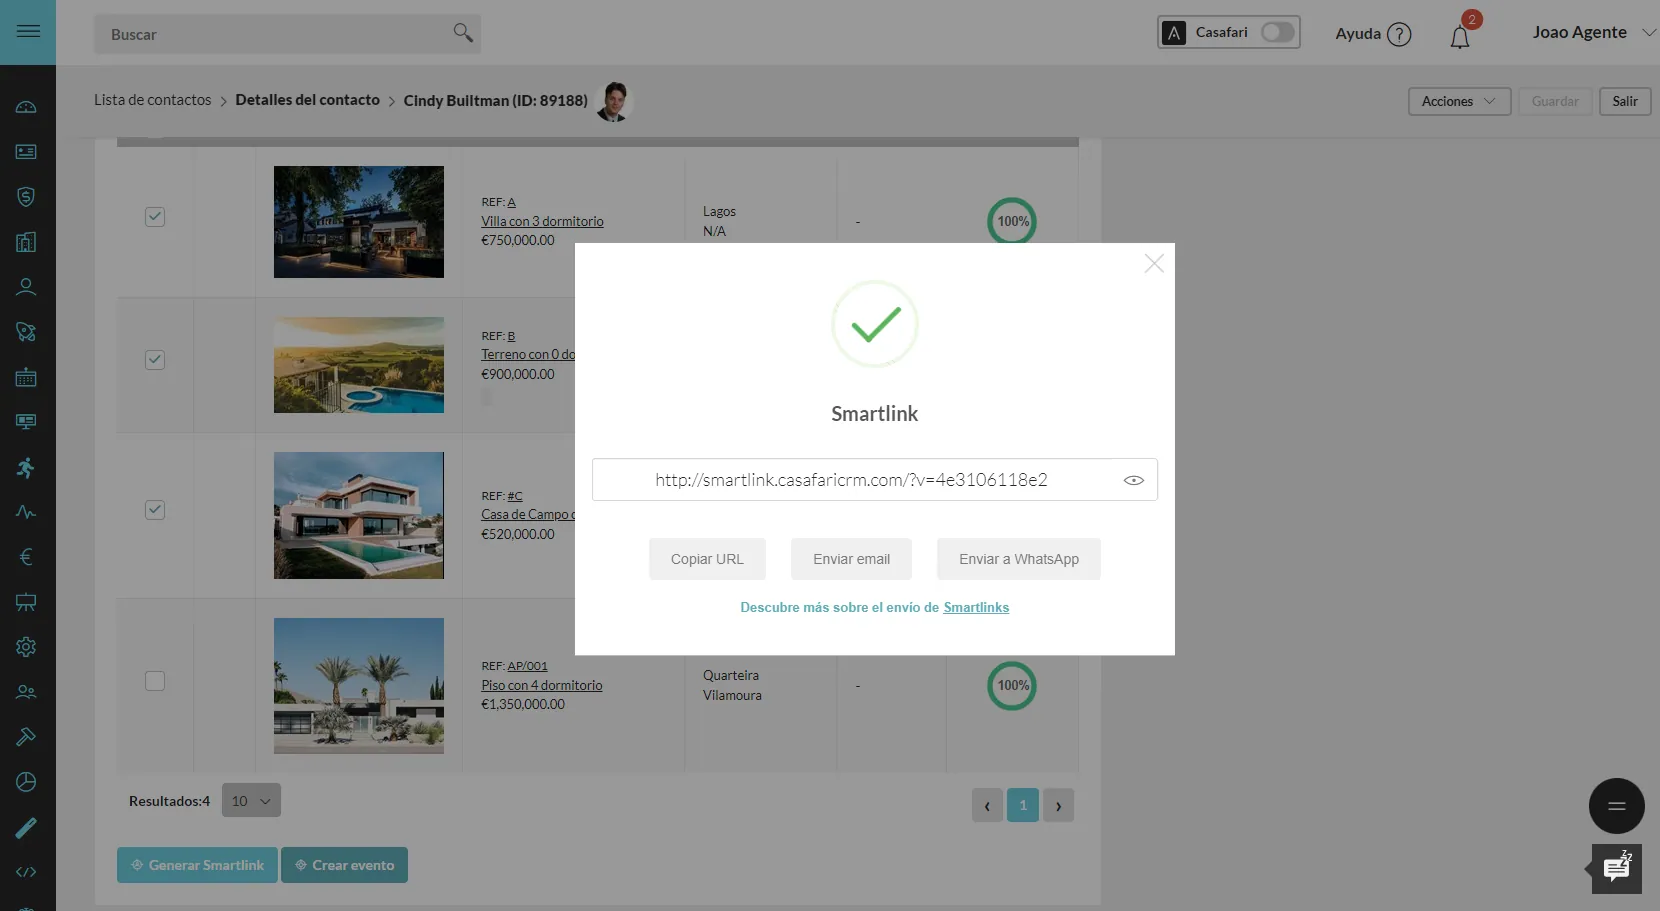
Task: Open the Smartlinks info link
Action: click(x=976, y=607)
